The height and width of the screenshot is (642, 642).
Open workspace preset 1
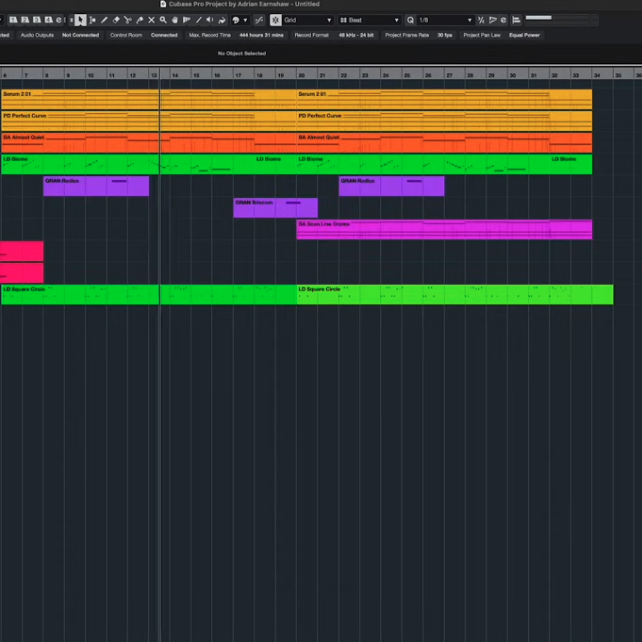point(13,20)
